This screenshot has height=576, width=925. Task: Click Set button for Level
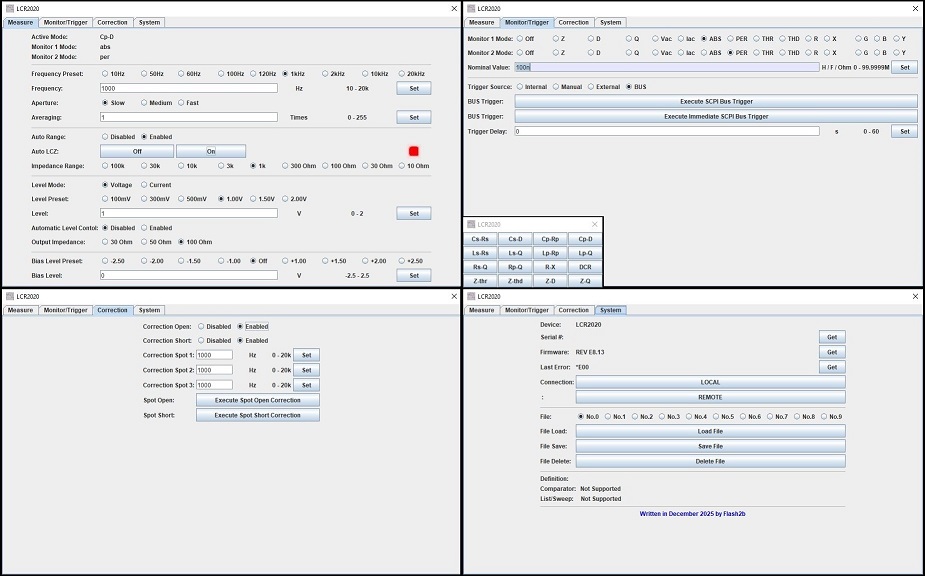(414, 214)
